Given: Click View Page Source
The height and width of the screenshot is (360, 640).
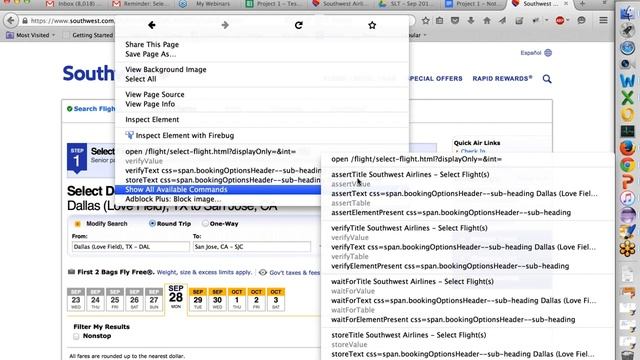Looking at the screenshot, I should tap(155, 94).
